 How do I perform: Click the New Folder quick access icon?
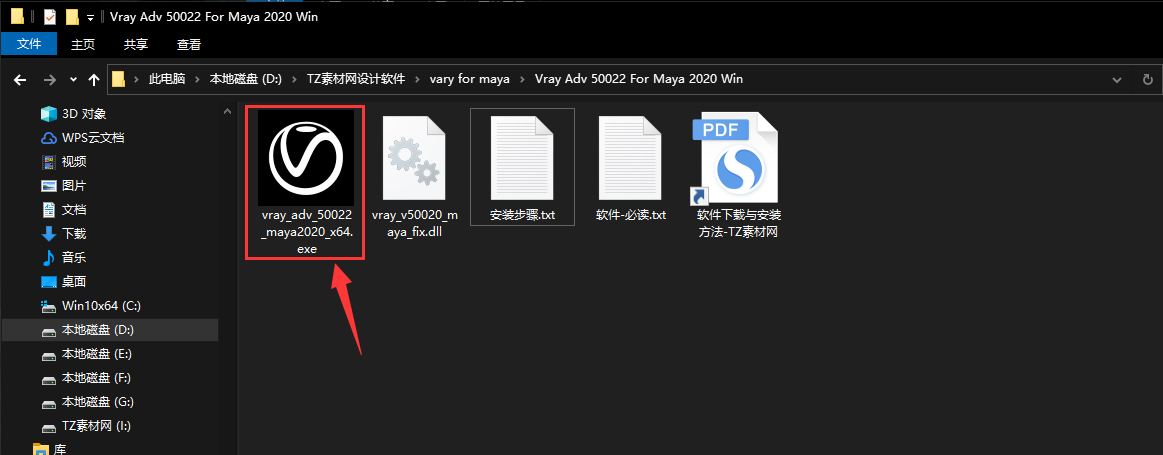tap(71, 16)
